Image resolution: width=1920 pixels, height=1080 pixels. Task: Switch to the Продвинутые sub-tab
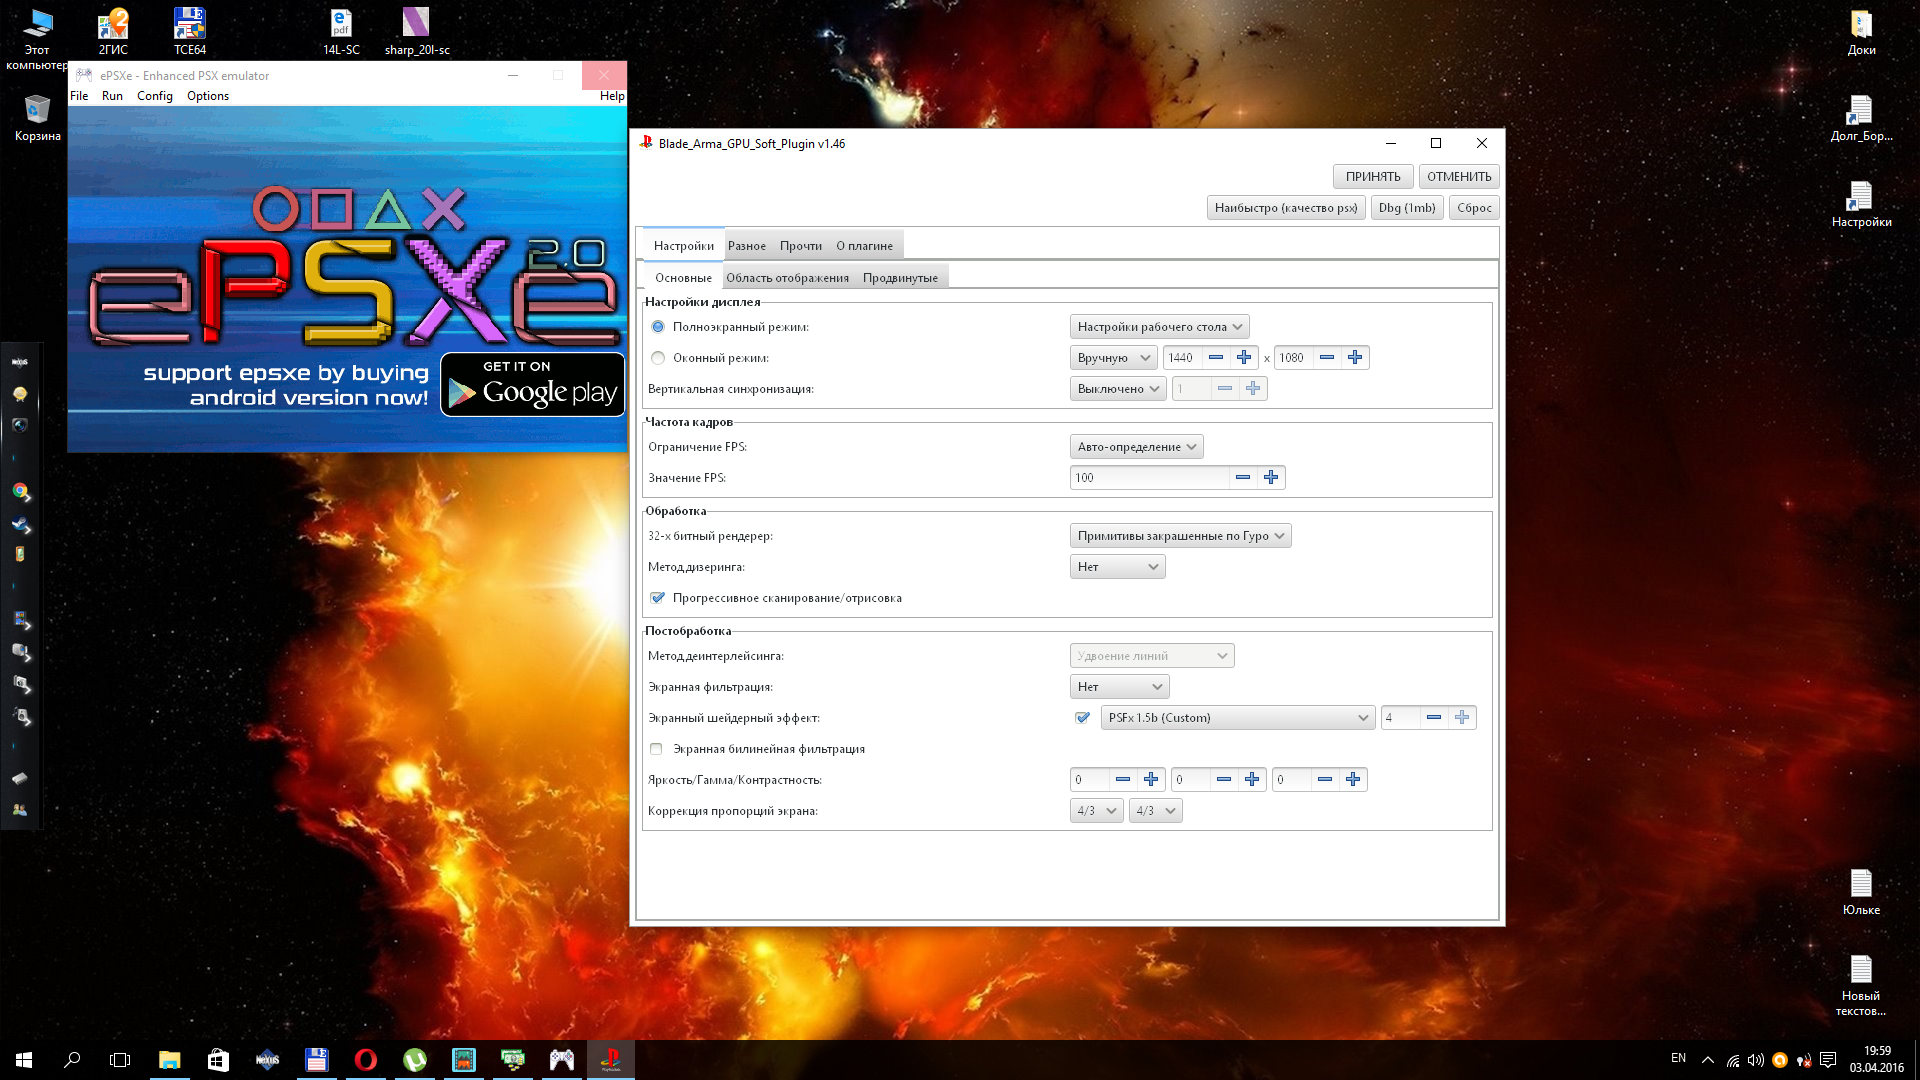click(900, 278)
